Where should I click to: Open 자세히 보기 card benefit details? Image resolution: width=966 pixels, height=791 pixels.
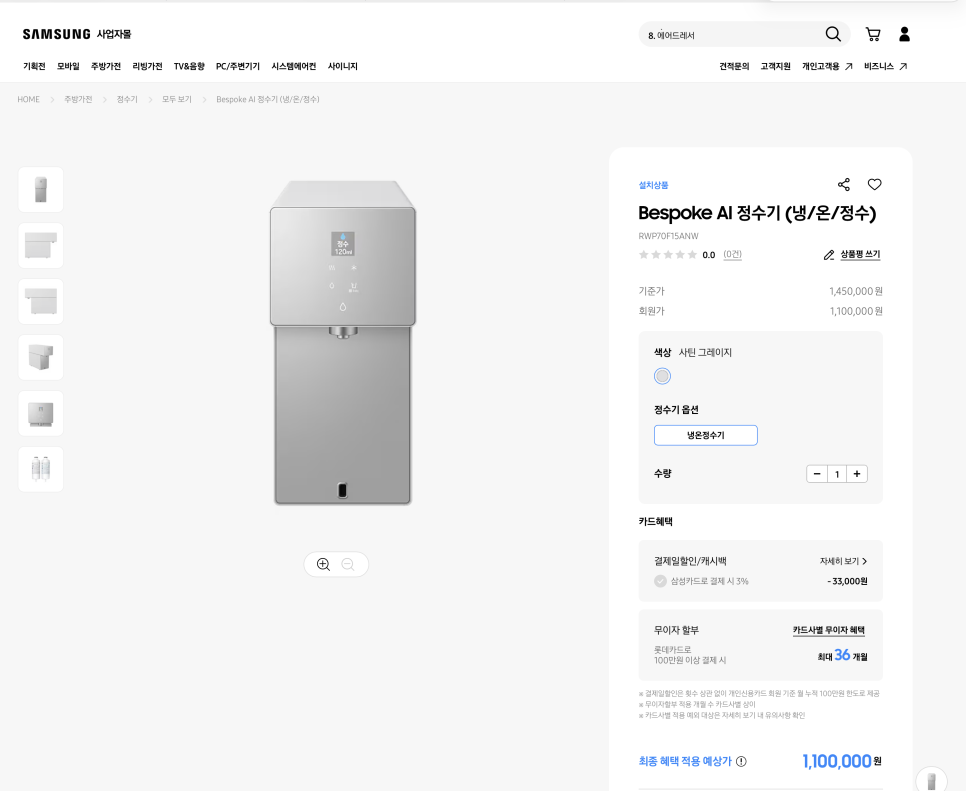843,561
